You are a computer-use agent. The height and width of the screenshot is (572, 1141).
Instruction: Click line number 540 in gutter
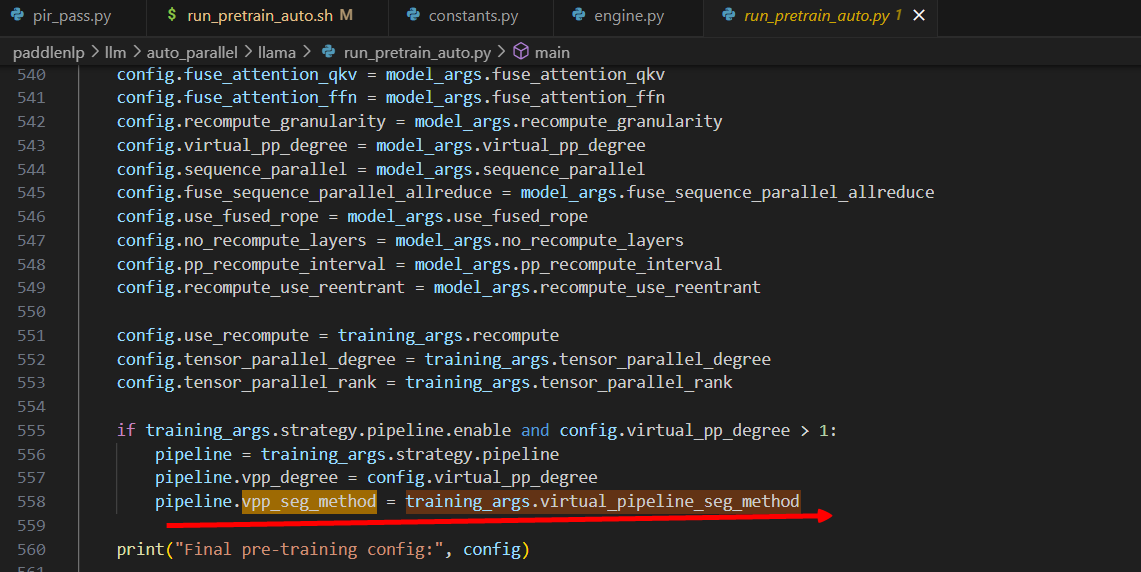tap(31, 74)
